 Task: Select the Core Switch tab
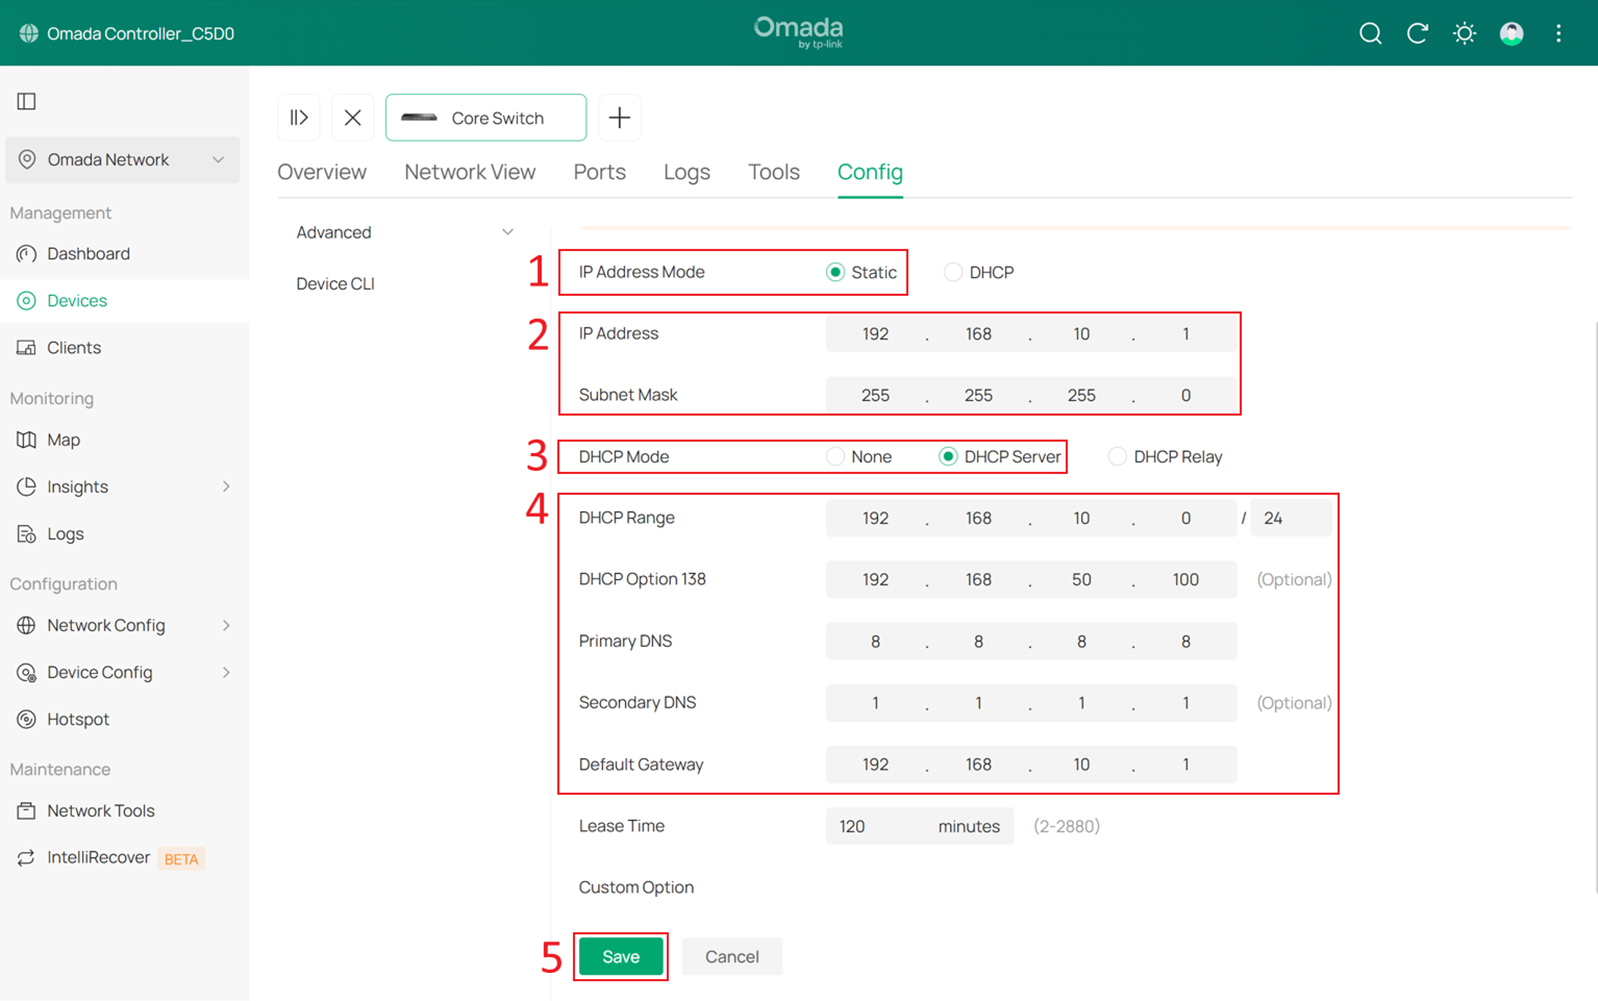click(x=486, y=118)
